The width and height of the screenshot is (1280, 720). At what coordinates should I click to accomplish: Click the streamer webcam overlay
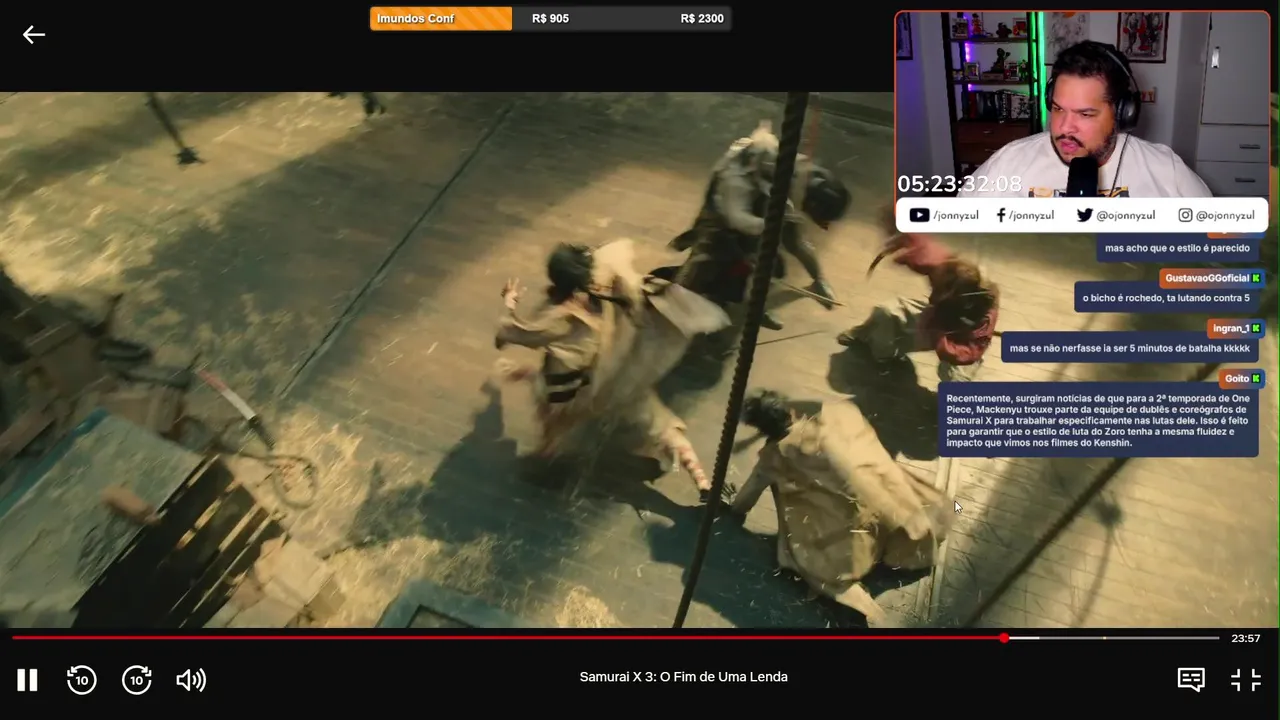pos(1082,104)
